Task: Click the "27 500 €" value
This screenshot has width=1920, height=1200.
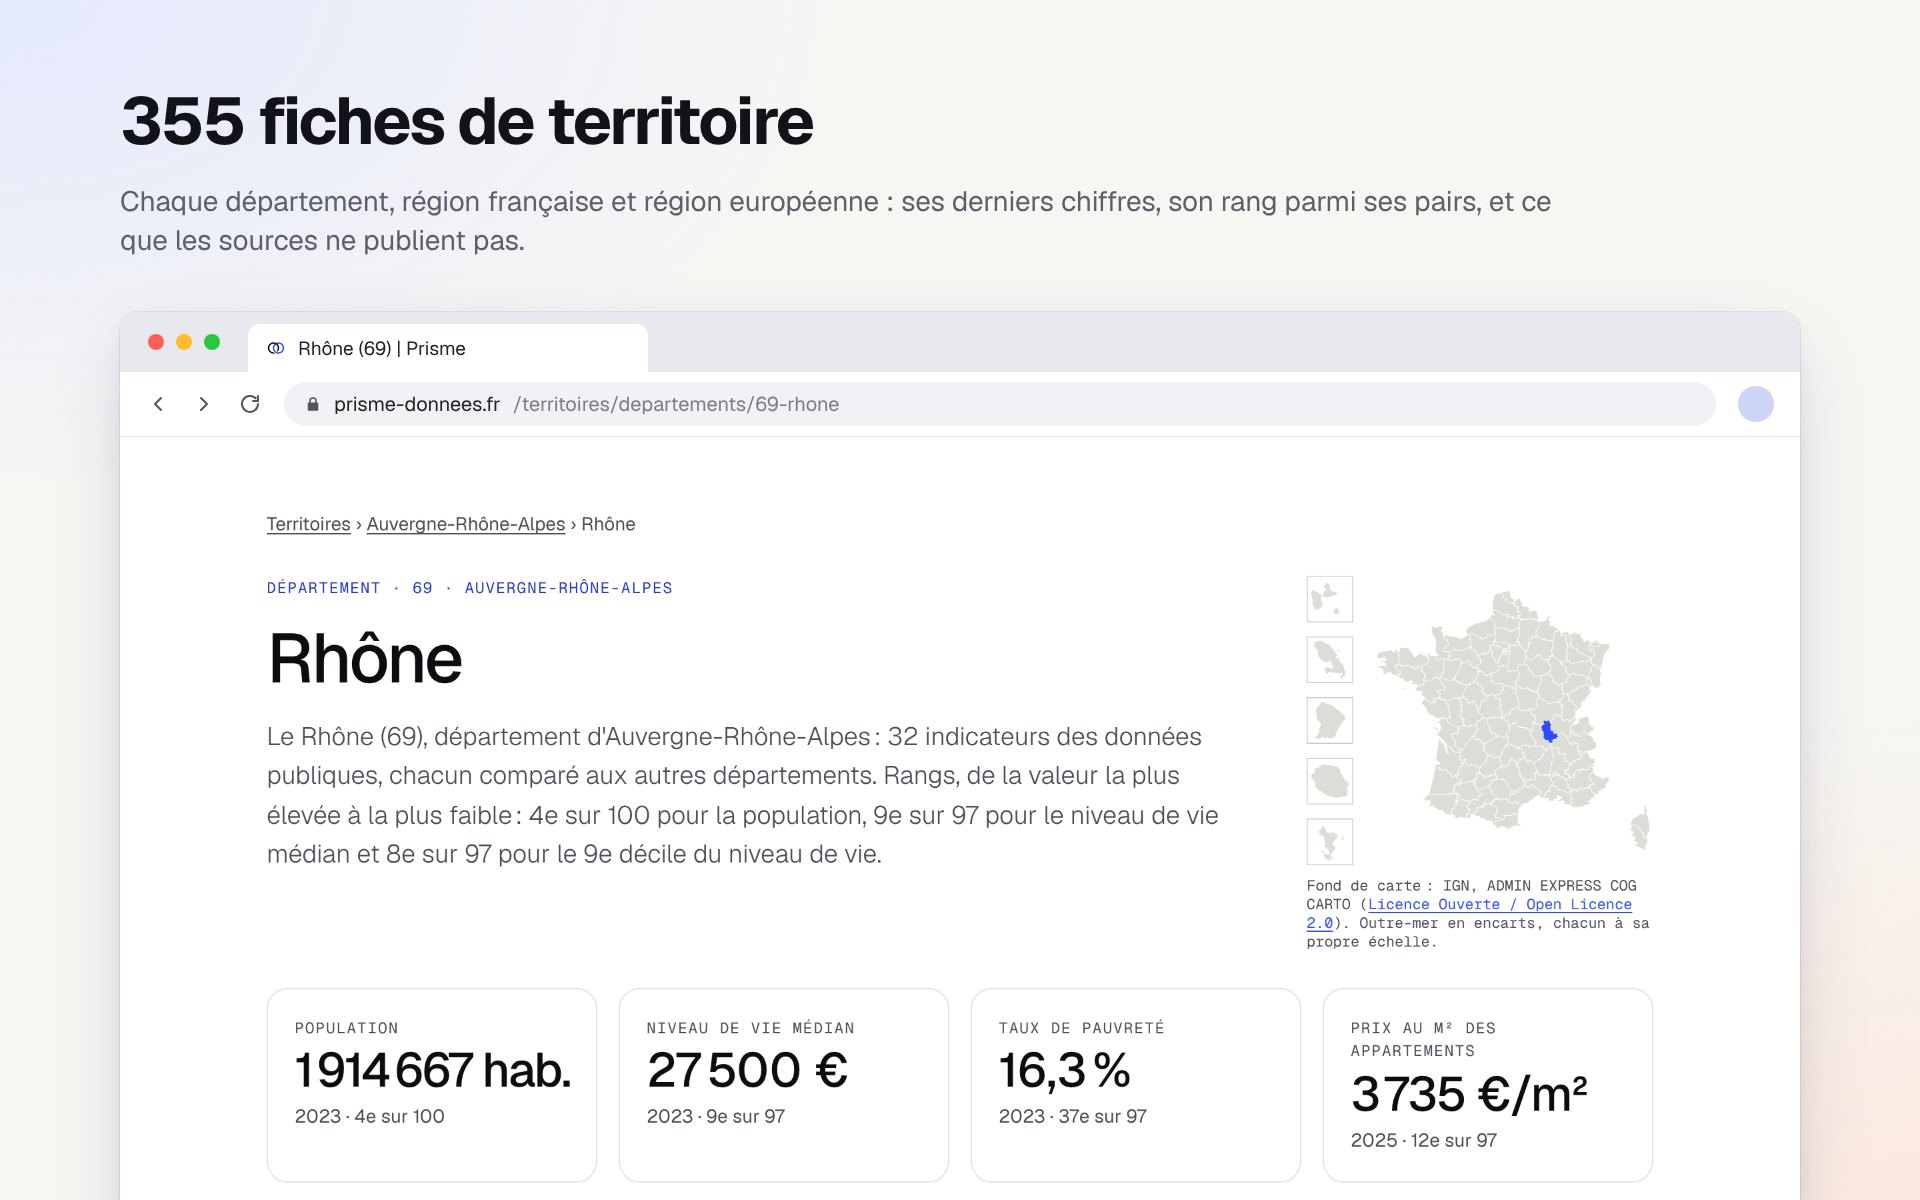Action: (747, 1070)
